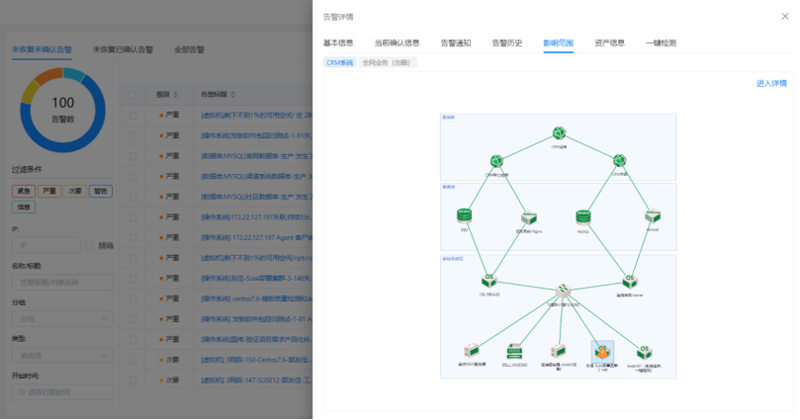
Task: Select the 全网业务 tag button
Action: (387, 62)
